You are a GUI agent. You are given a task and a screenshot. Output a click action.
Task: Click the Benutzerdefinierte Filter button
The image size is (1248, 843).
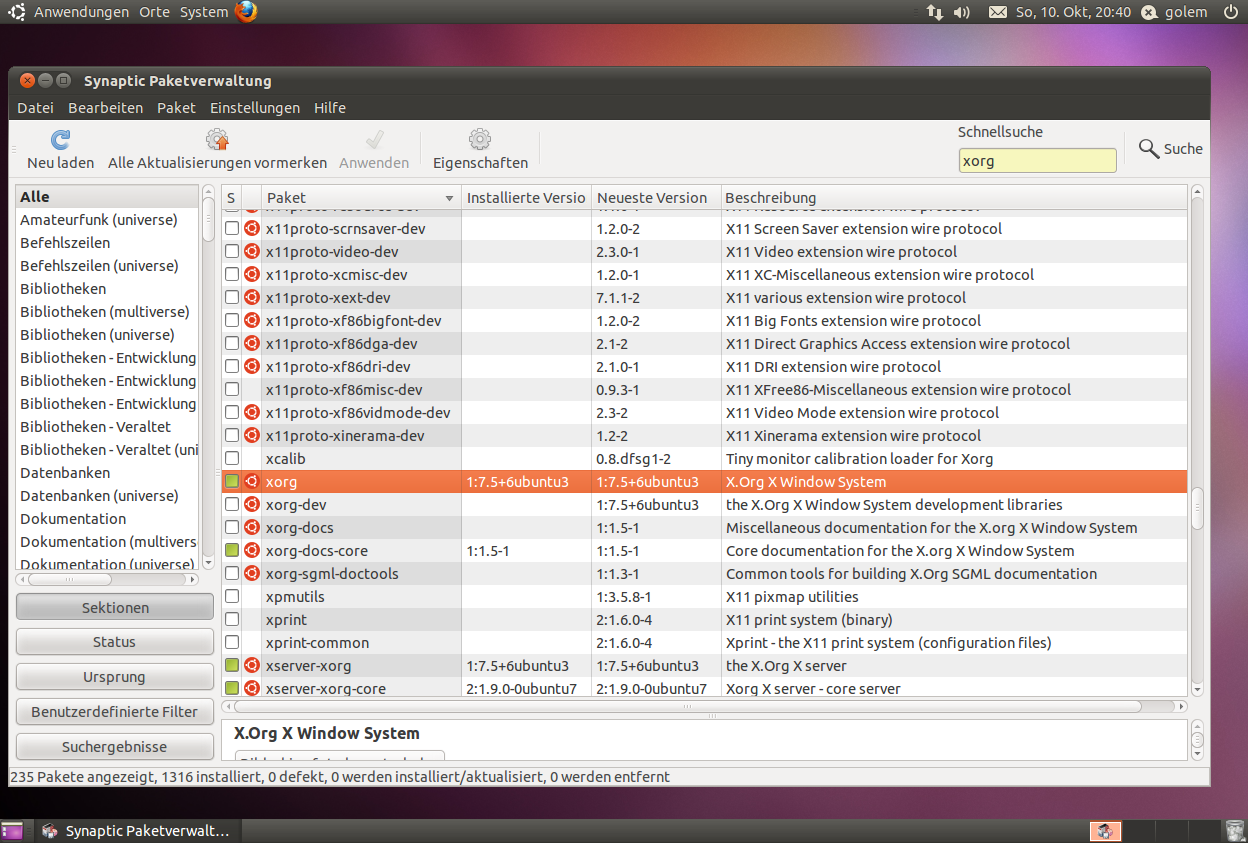(115, 712)
